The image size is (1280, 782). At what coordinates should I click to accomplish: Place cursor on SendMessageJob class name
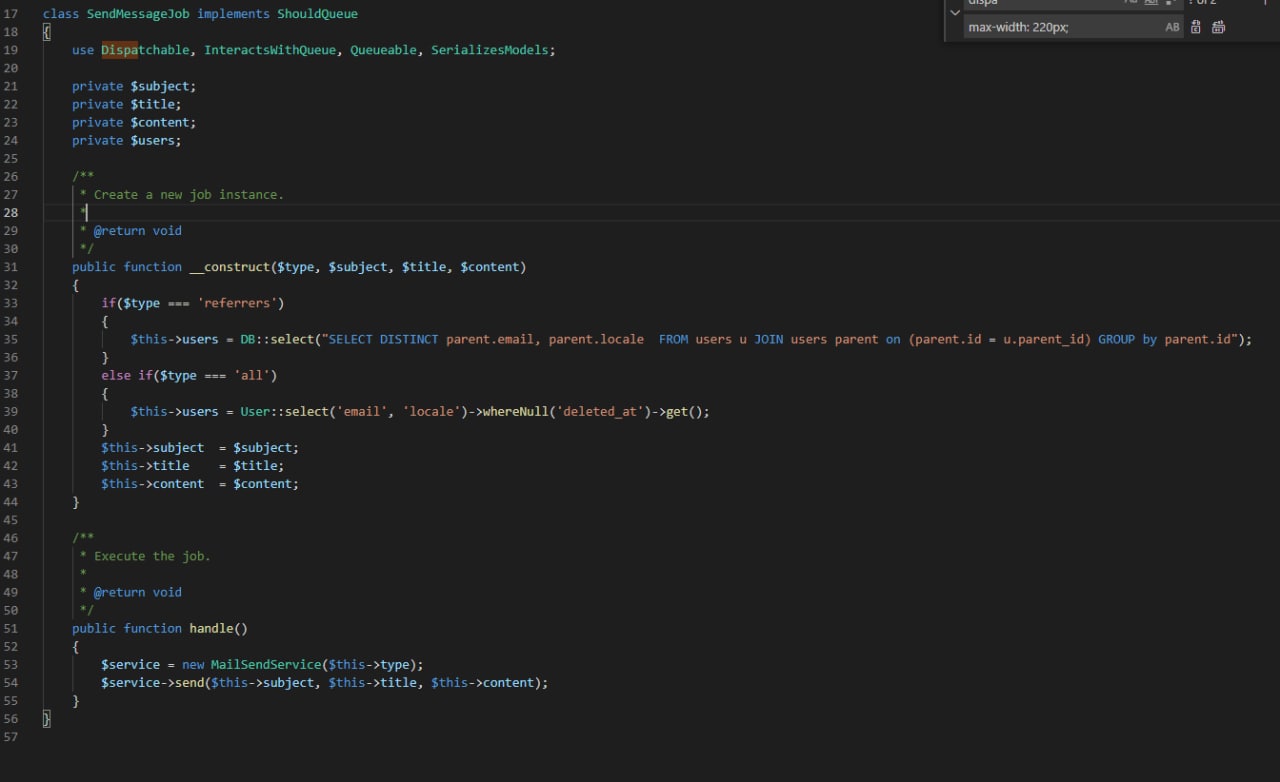[138, 14]
